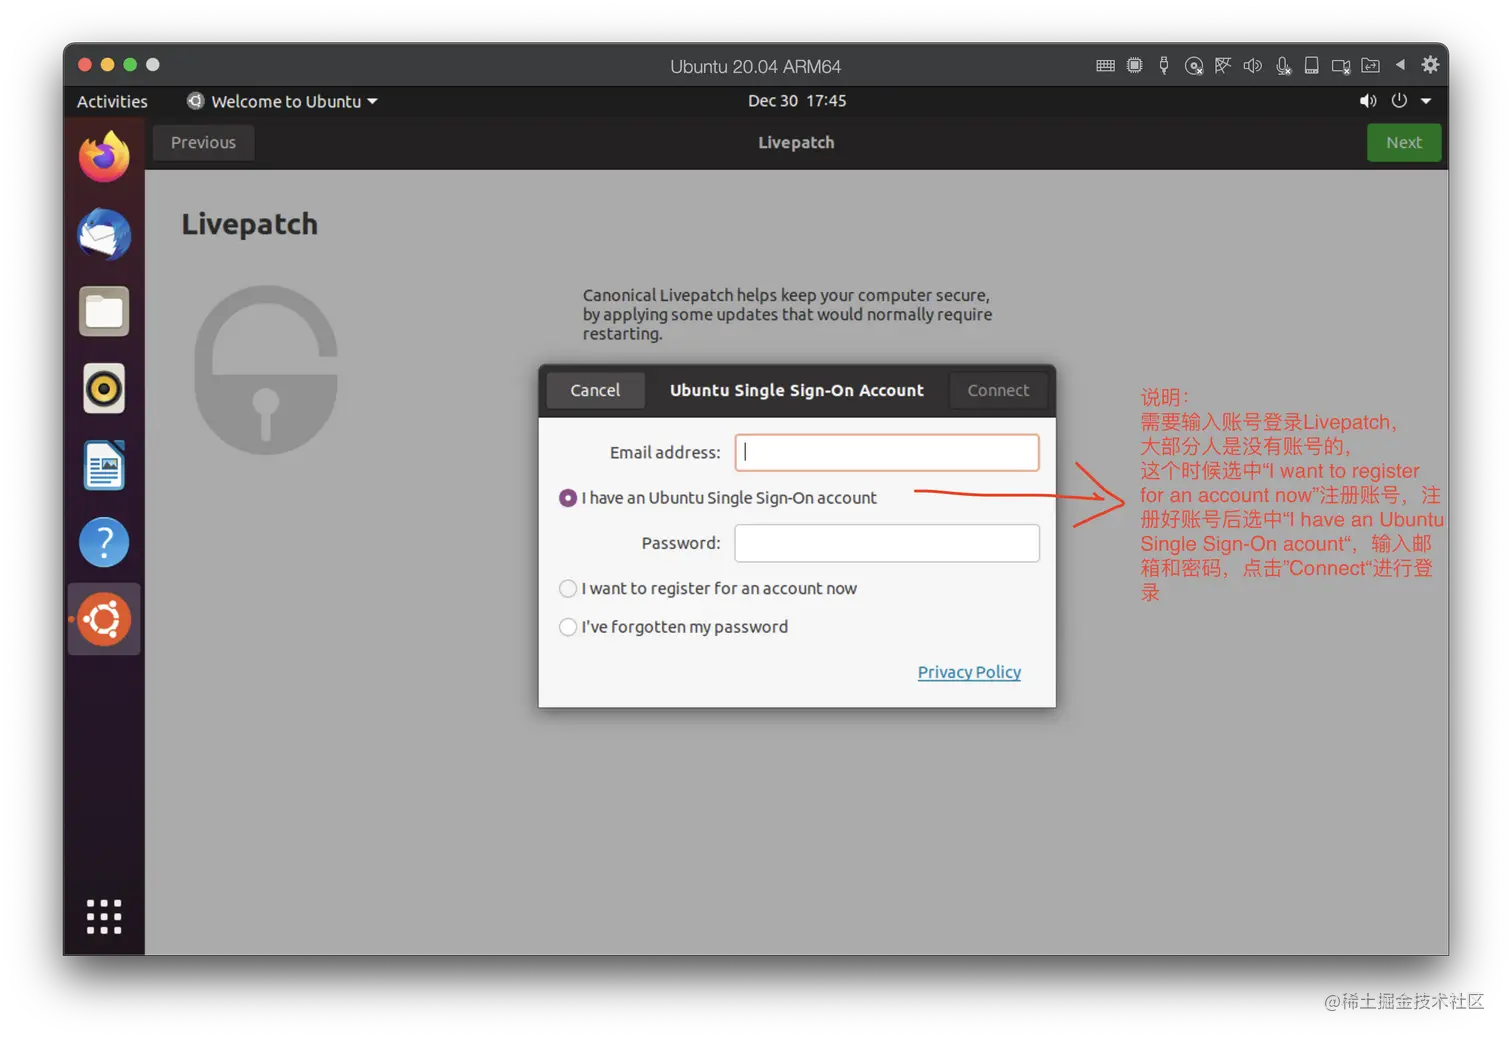The height and width of the screenshot is (1039, 1512).
Task: Click the VM toolbar keyboard icon
Action: point(1105,64)
